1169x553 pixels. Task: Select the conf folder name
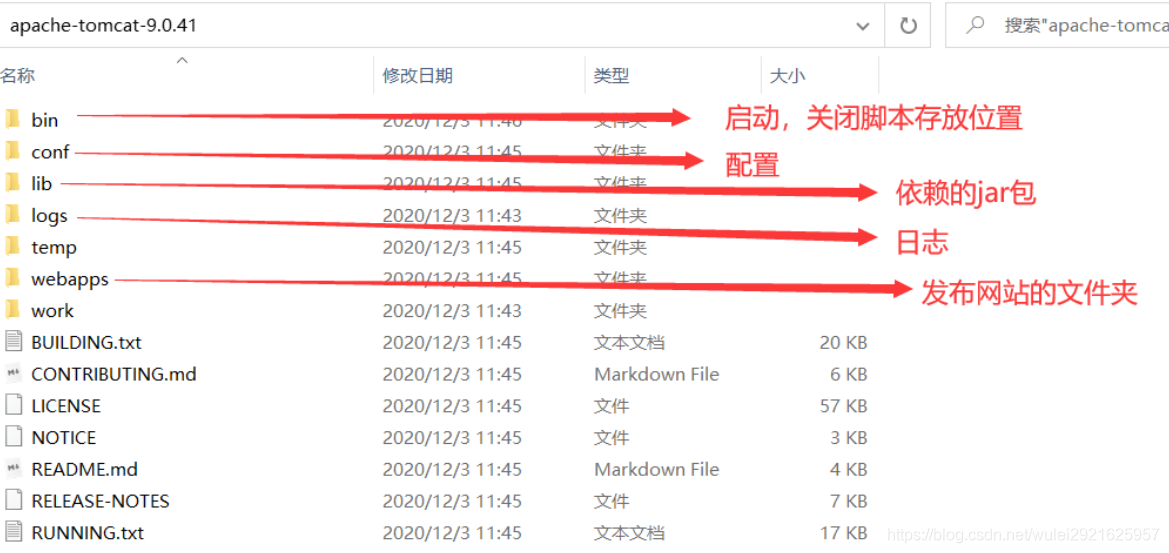pyautogui.click(x=50, y=151)
